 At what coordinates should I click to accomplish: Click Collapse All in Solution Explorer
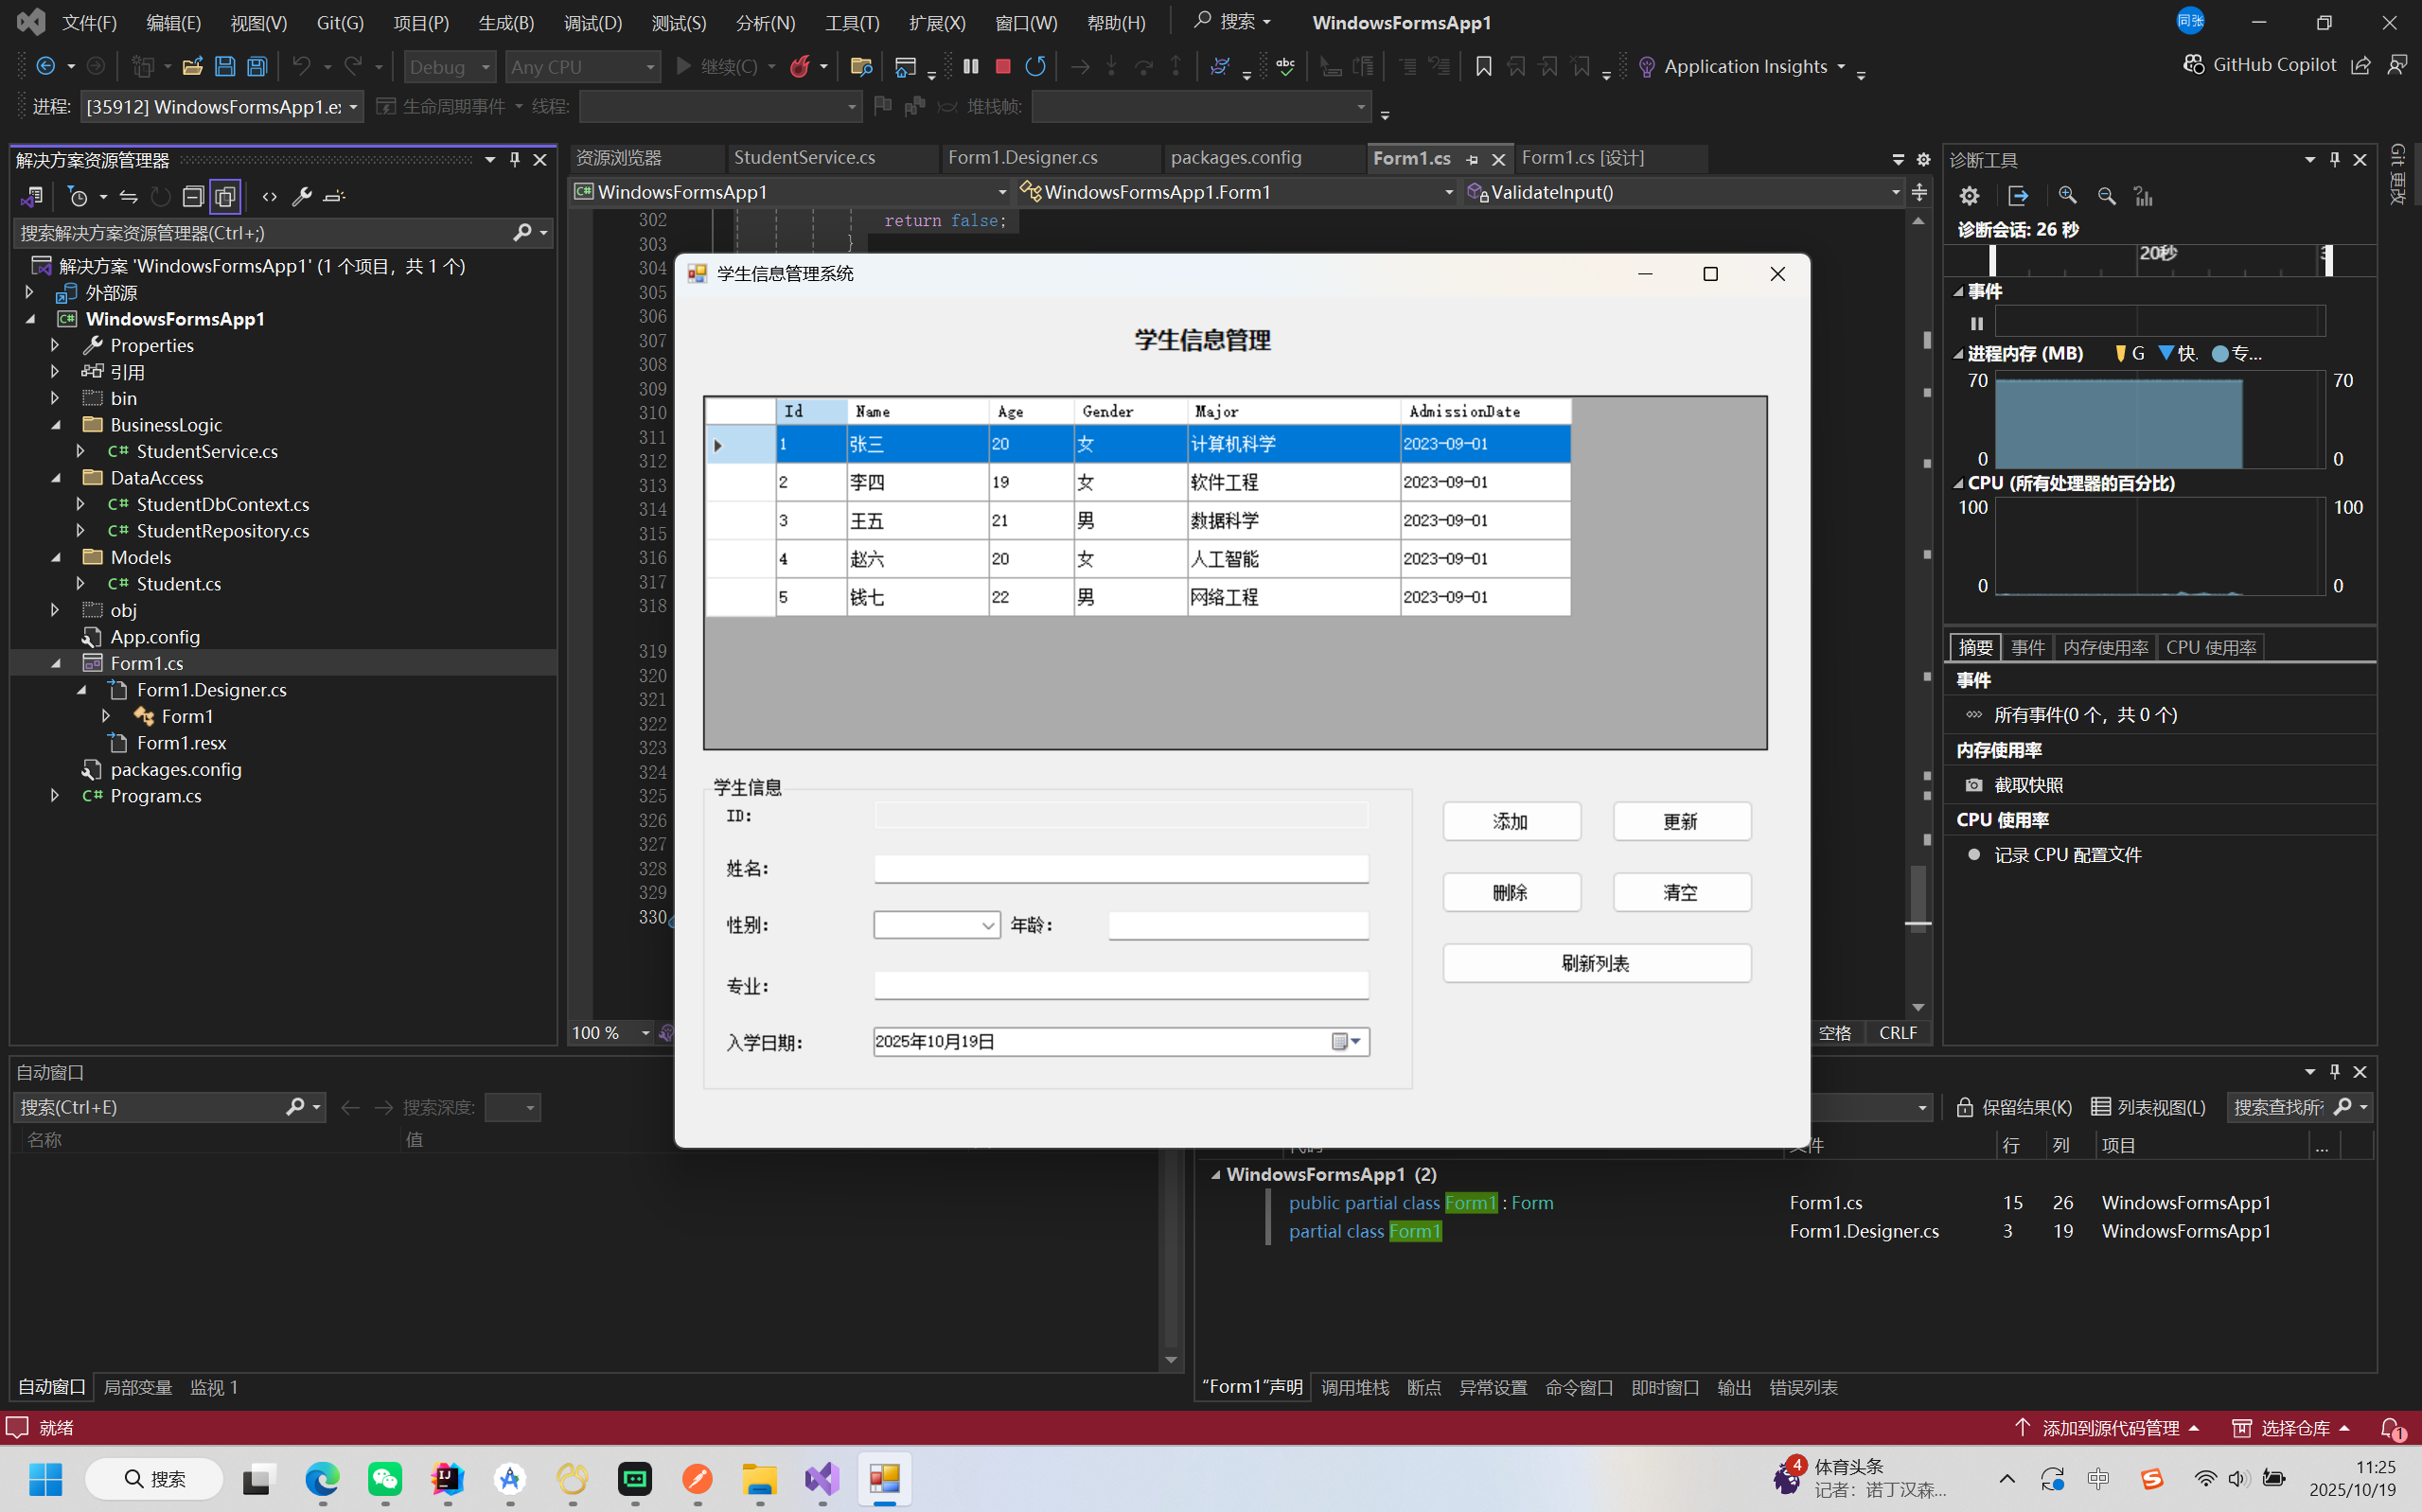click(x=193, y=196)
